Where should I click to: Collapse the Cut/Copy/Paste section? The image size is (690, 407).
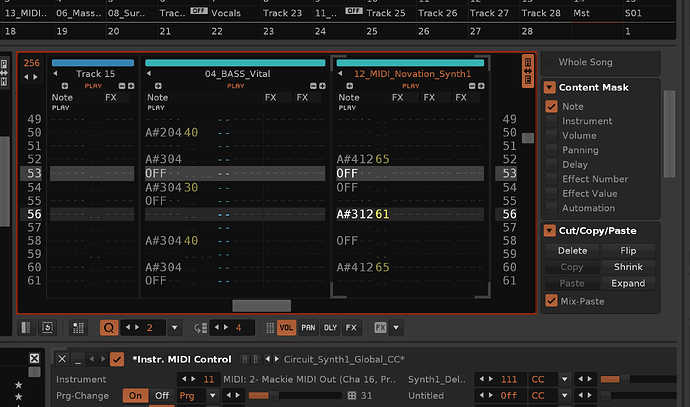(x=550, y=231)
